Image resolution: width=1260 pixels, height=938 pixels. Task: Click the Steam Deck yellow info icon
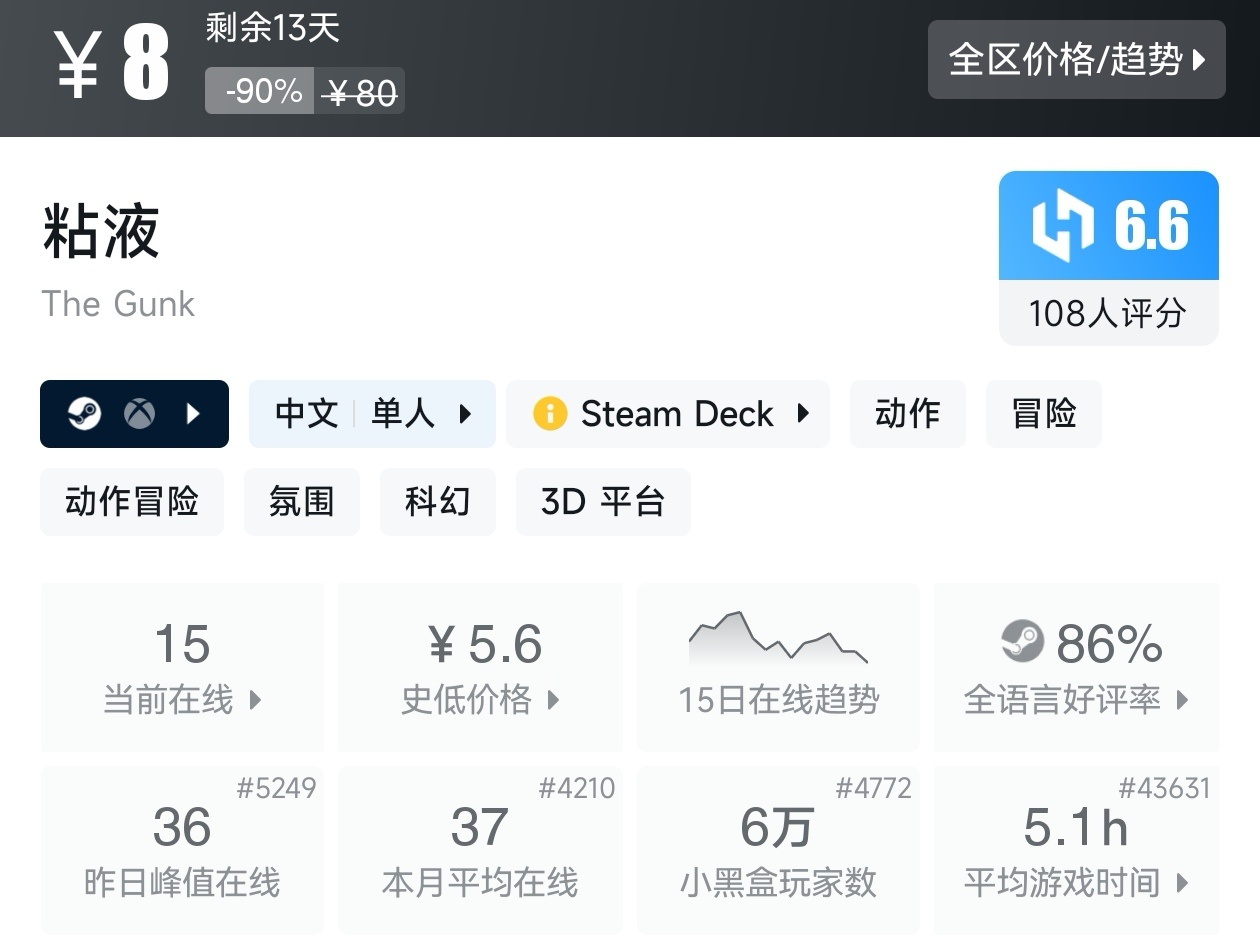(x=549, y=414)
